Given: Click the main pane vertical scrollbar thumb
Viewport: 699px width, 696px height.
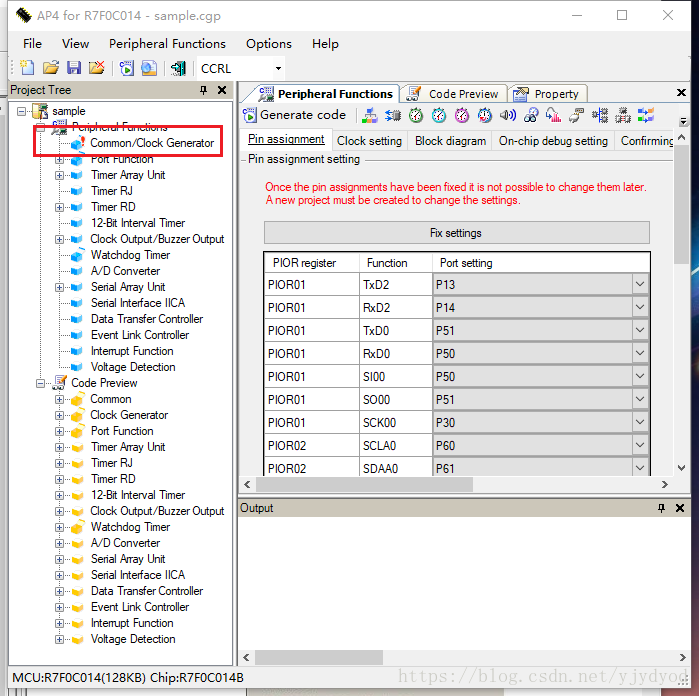Looking at the screenshot, I should (681, 205).
